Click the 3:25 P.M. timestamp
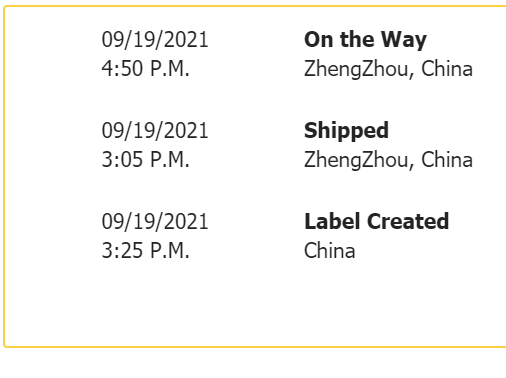The image size is (506, 378). click(145, 250)
